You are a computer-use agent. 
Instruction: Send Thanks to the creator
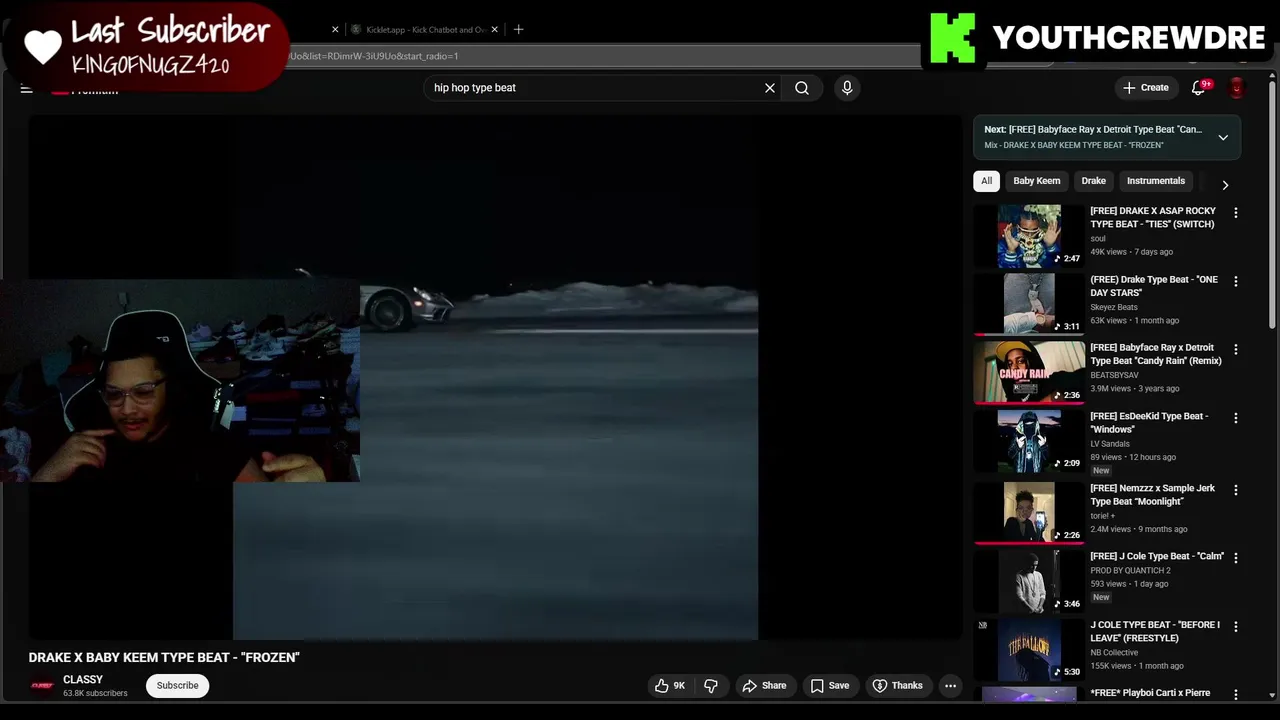click(x=898, y=685)
